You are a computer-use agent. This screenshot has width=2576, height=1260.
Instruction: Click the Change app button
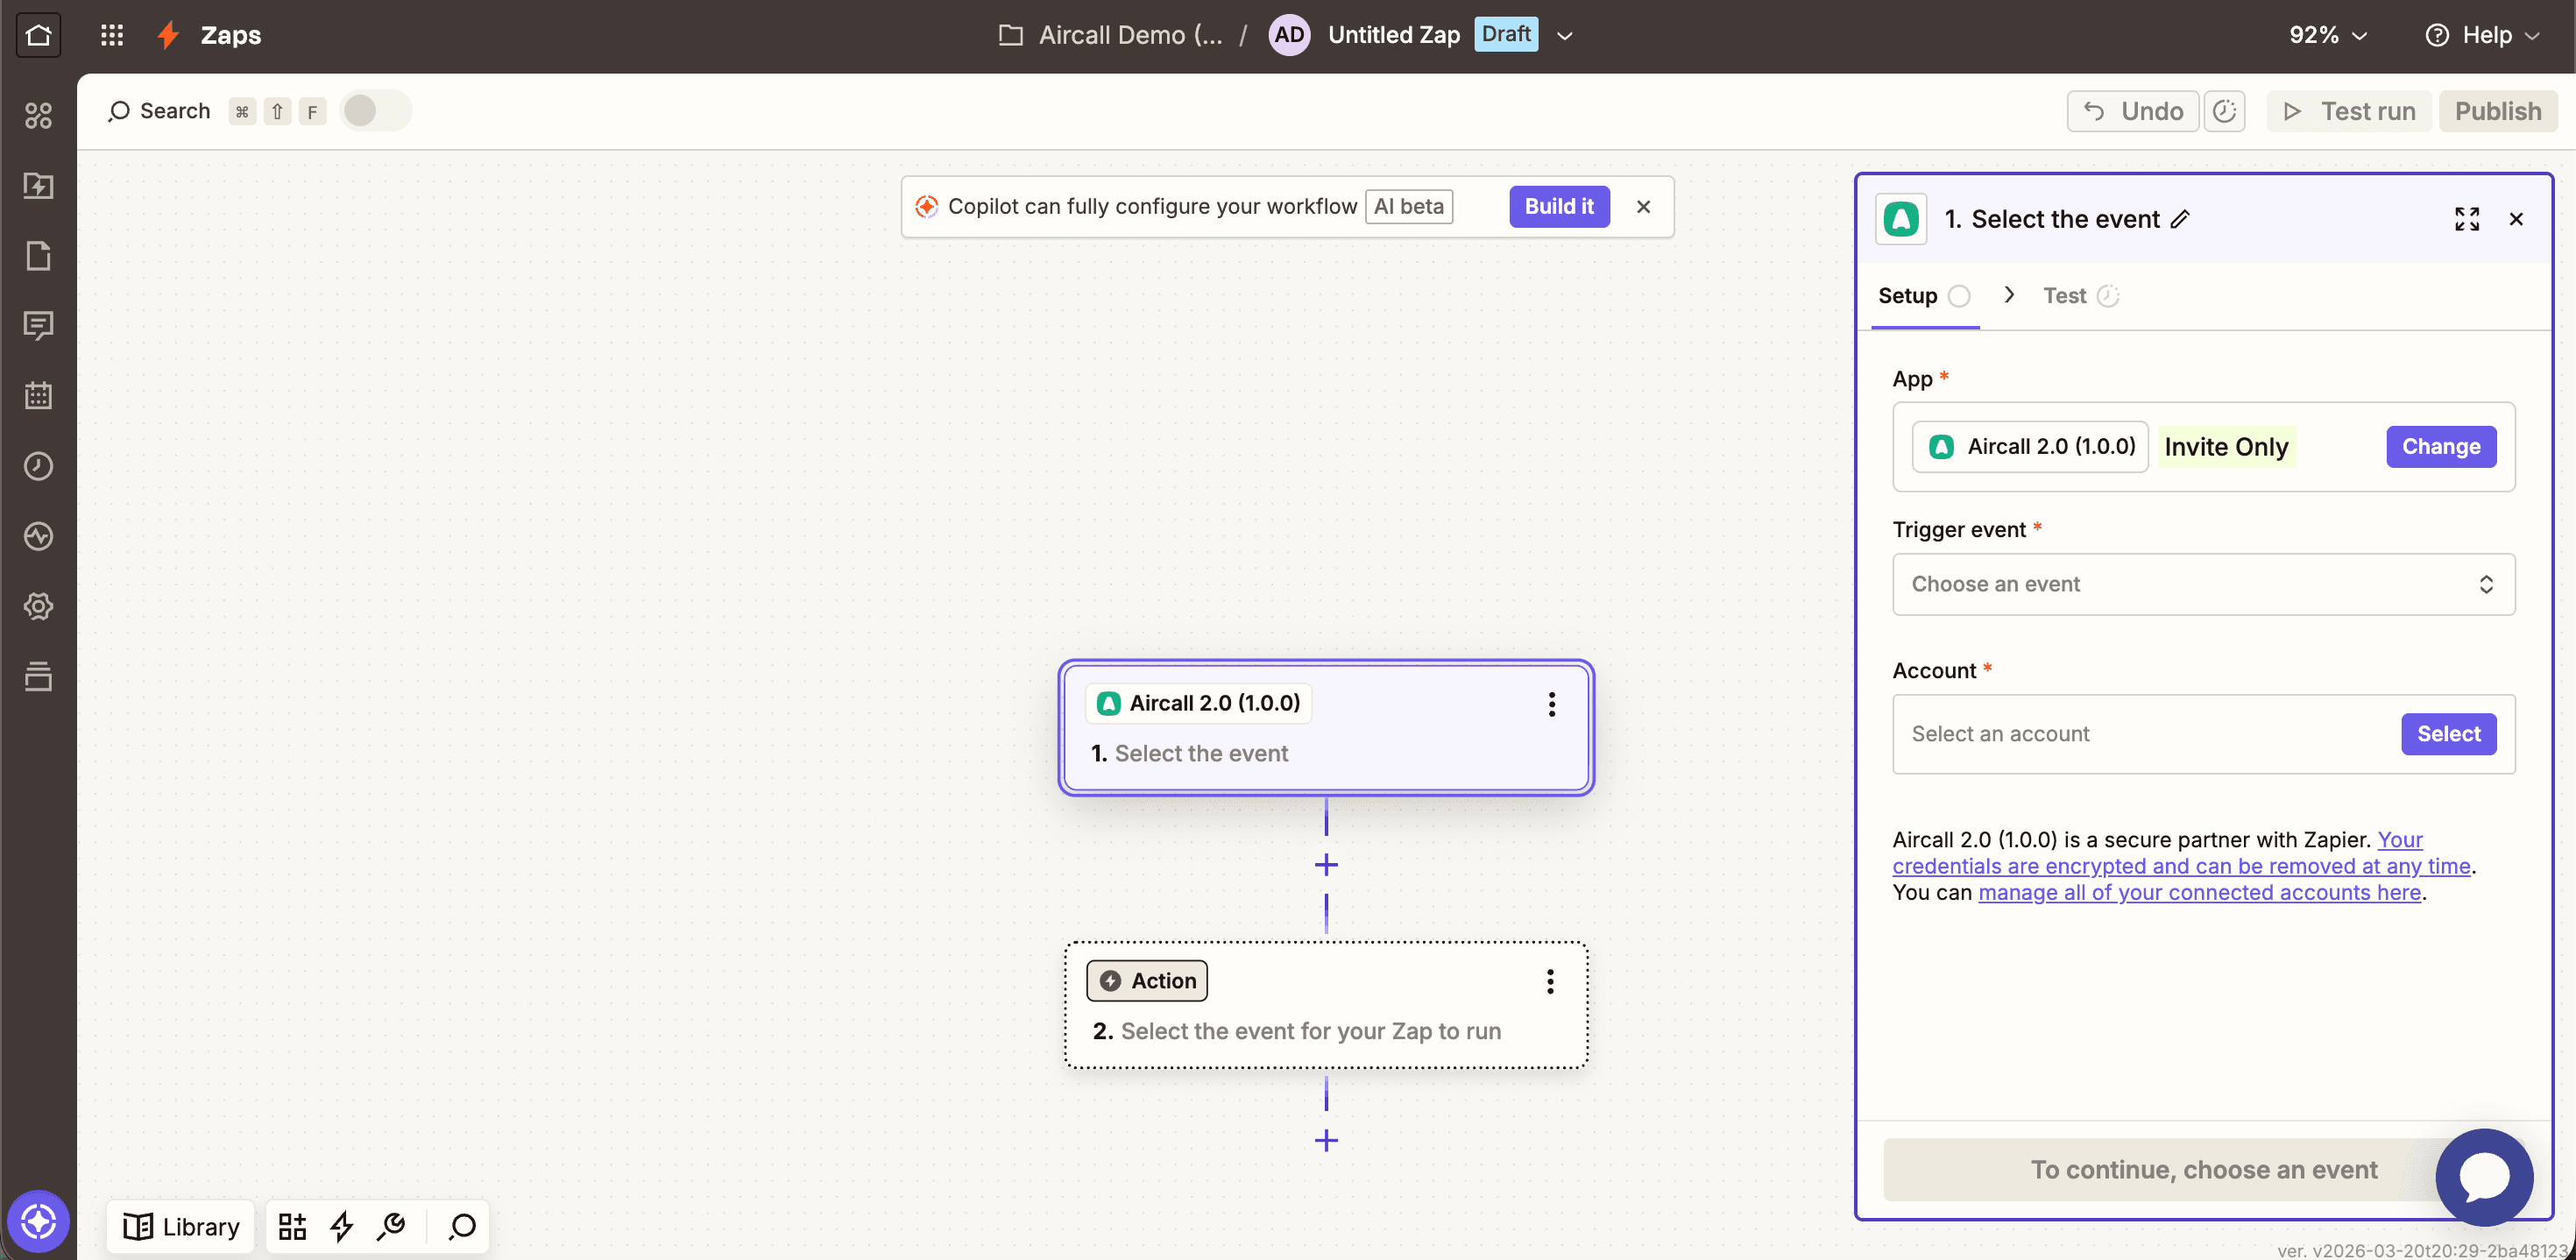(x=2440, y=447)
